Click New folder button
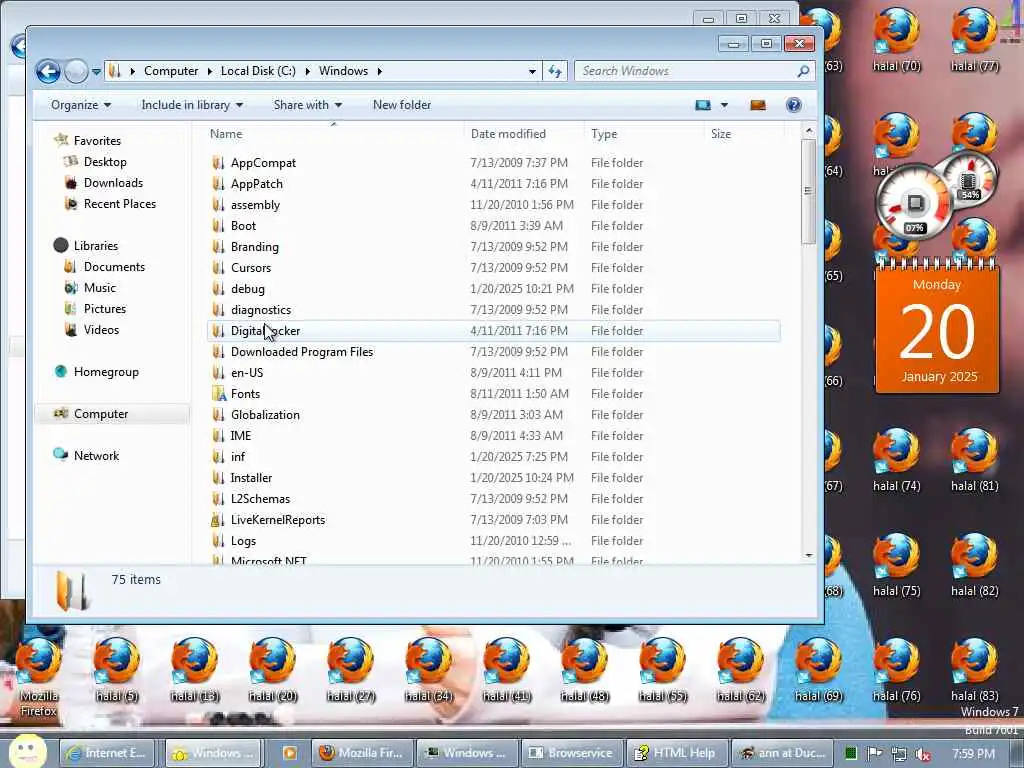1024x768 pixels. (x=402, y=105)
